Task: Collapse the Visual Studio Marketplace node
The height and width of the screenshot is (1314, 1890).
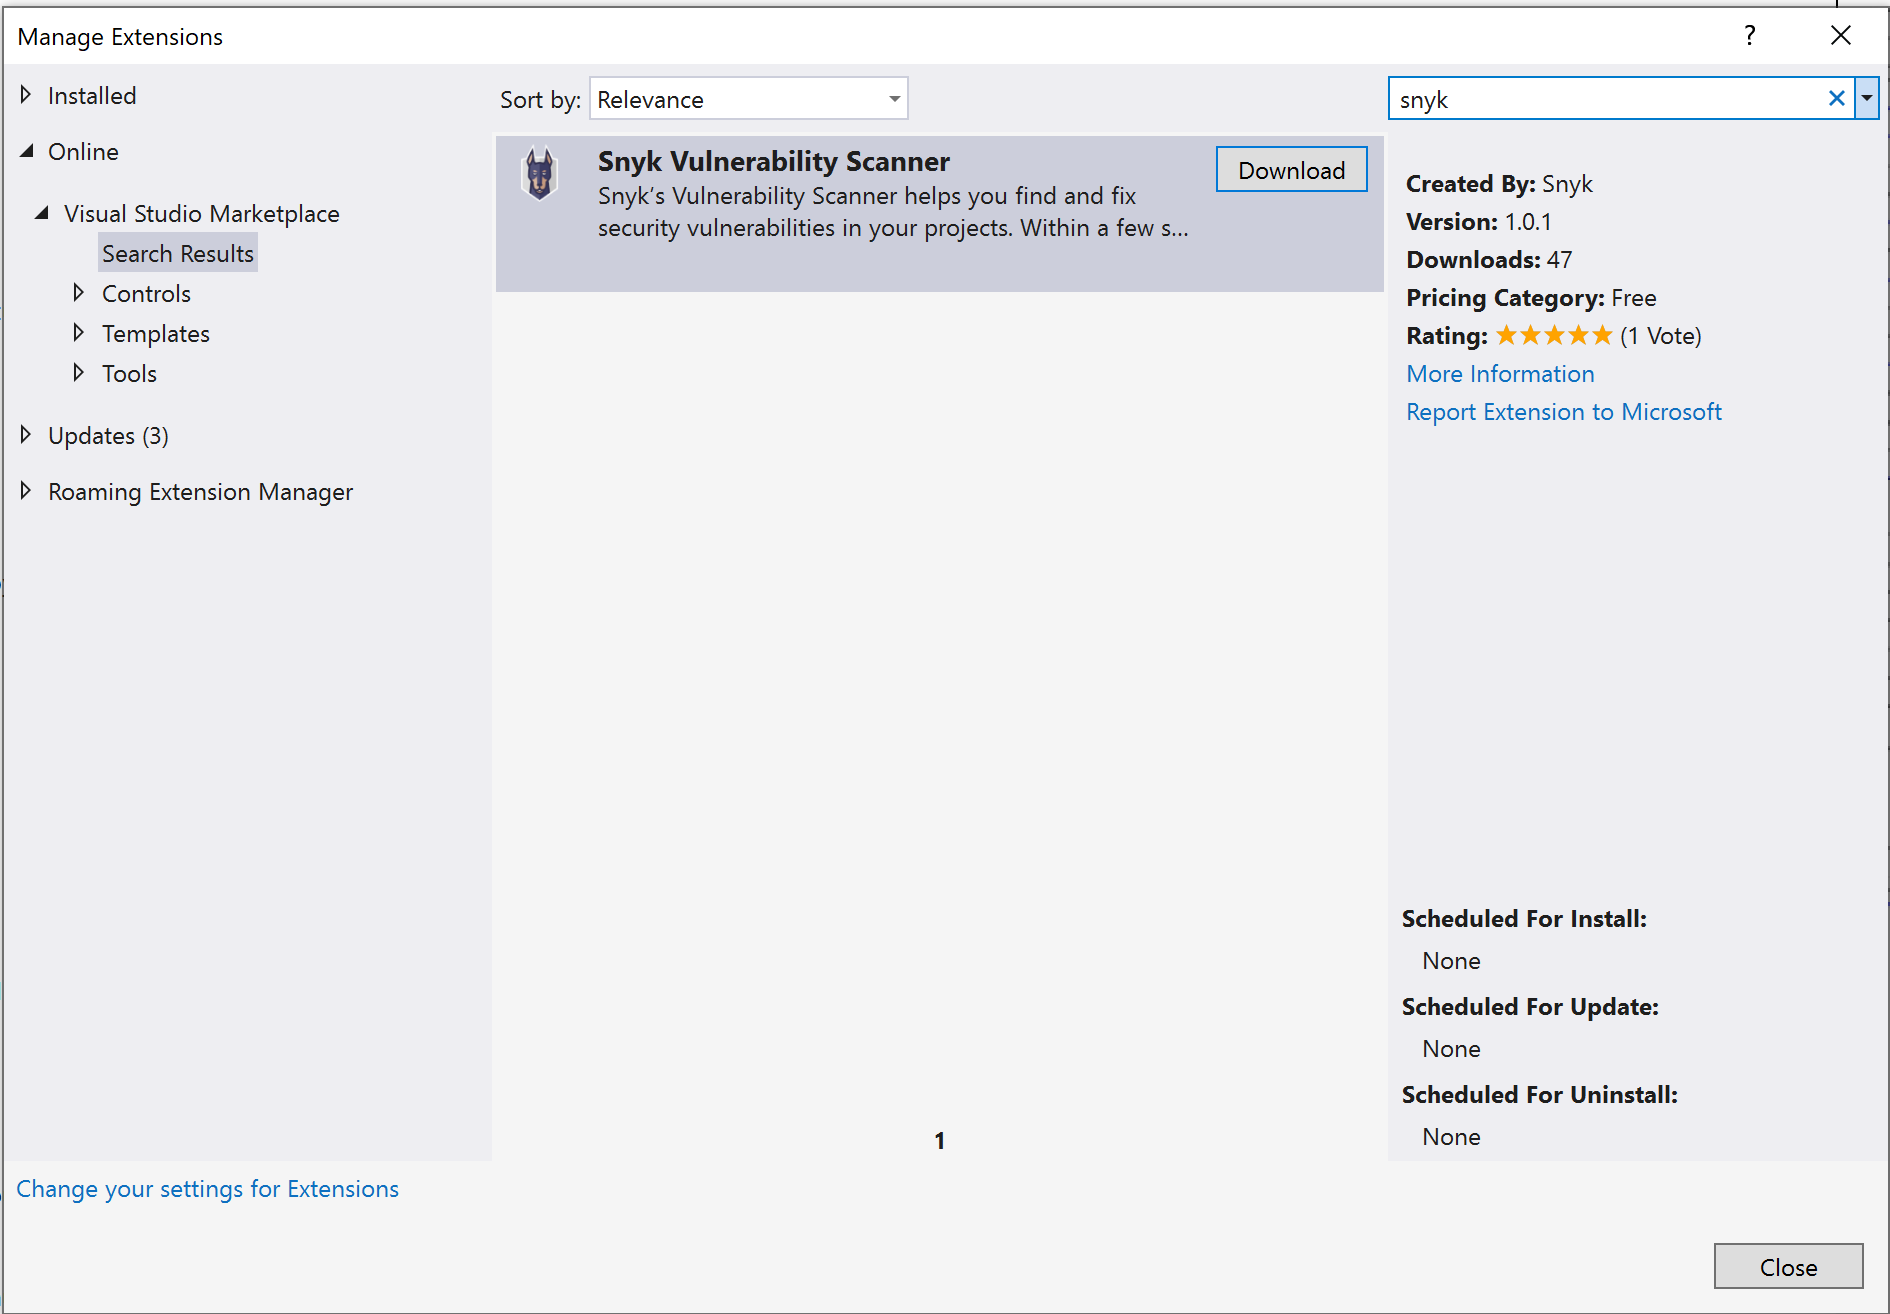Action: coord(42,213)
